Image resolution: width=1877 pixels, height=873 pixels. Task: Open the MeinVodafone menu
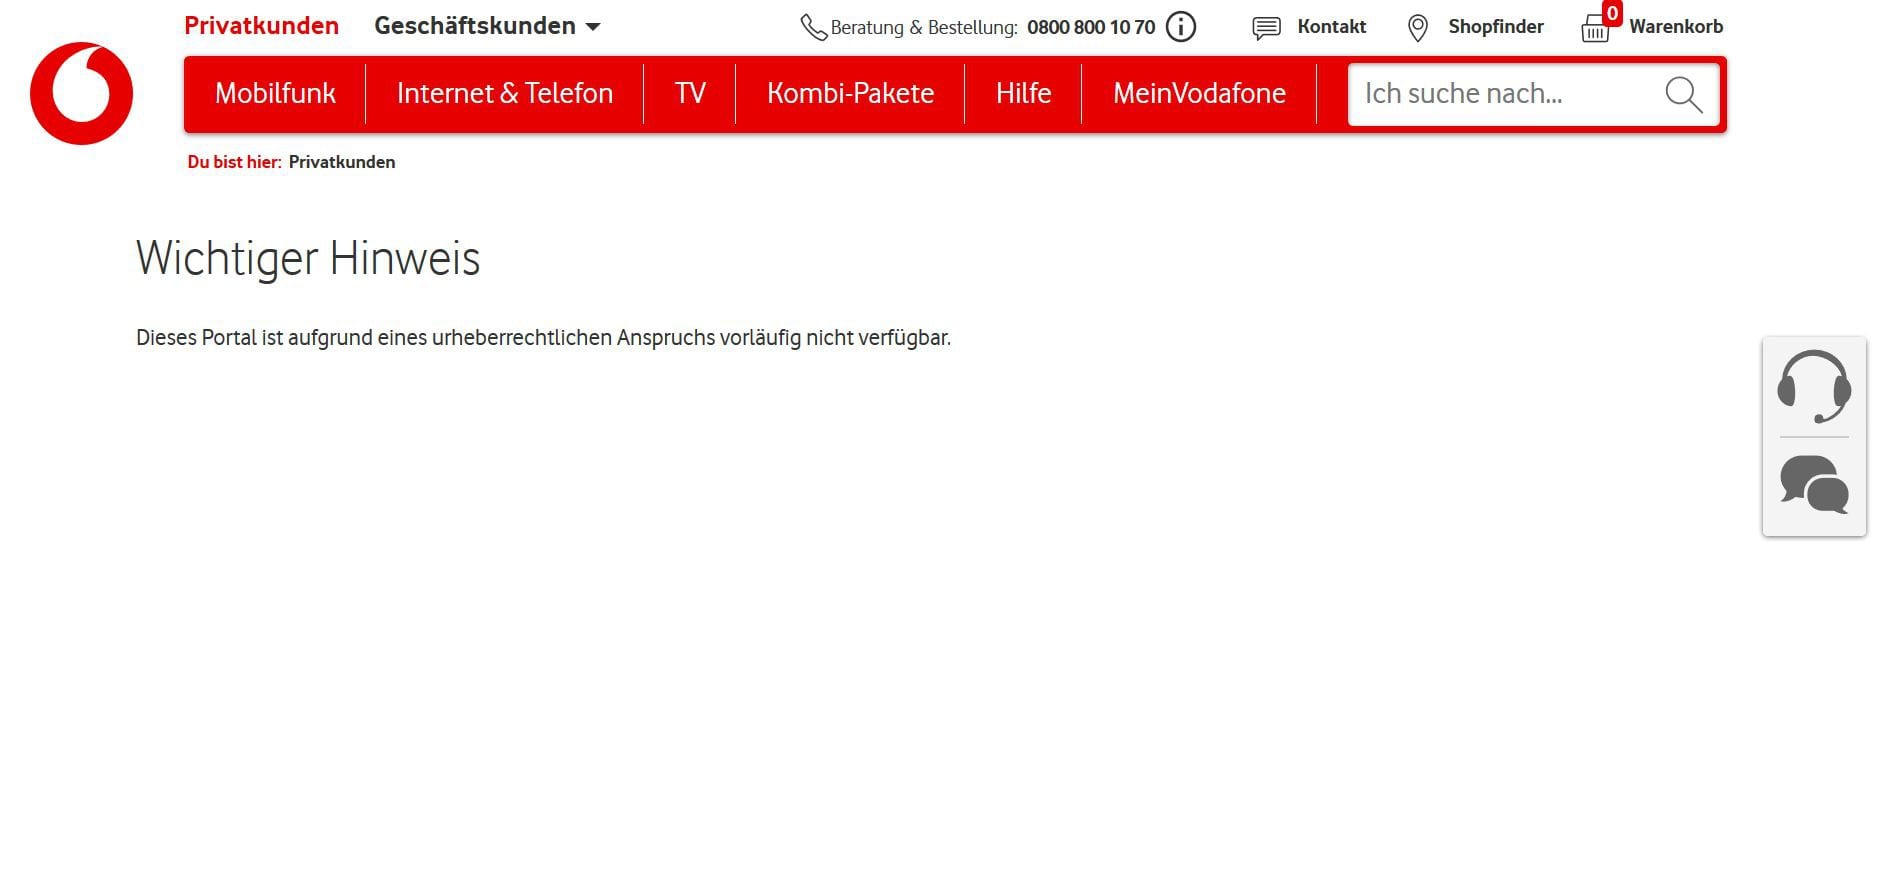click(x=1199, y=93)
